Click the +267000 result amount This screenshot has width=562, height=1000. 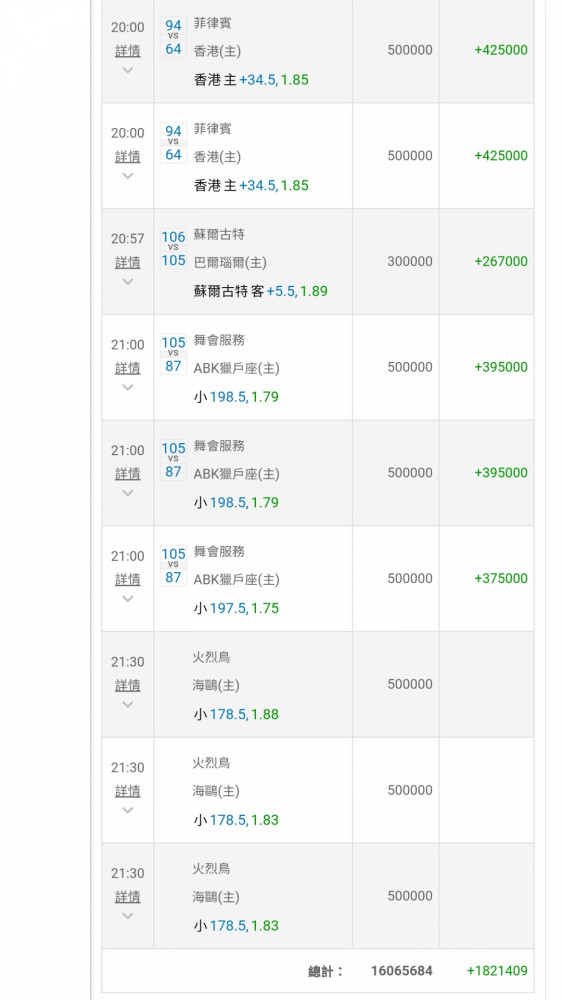(x=501, y=261)
